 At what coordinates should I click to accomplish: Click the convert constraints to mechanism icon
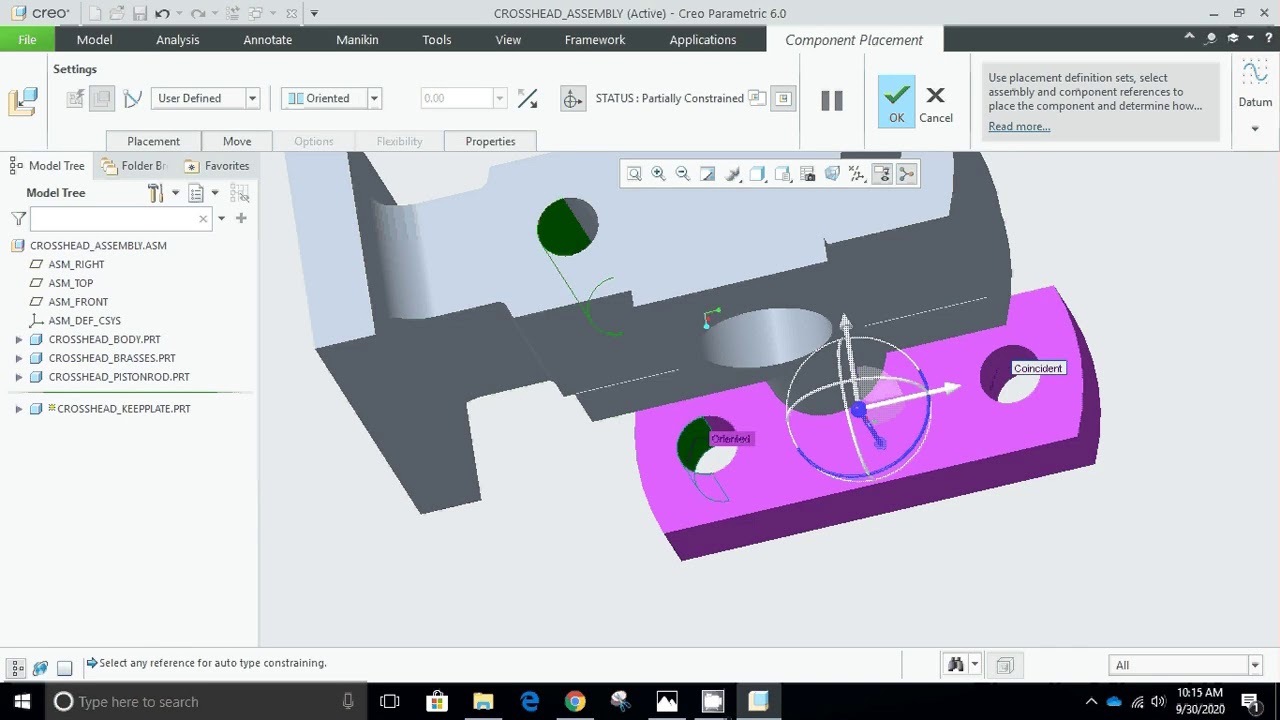click(132, 98)
